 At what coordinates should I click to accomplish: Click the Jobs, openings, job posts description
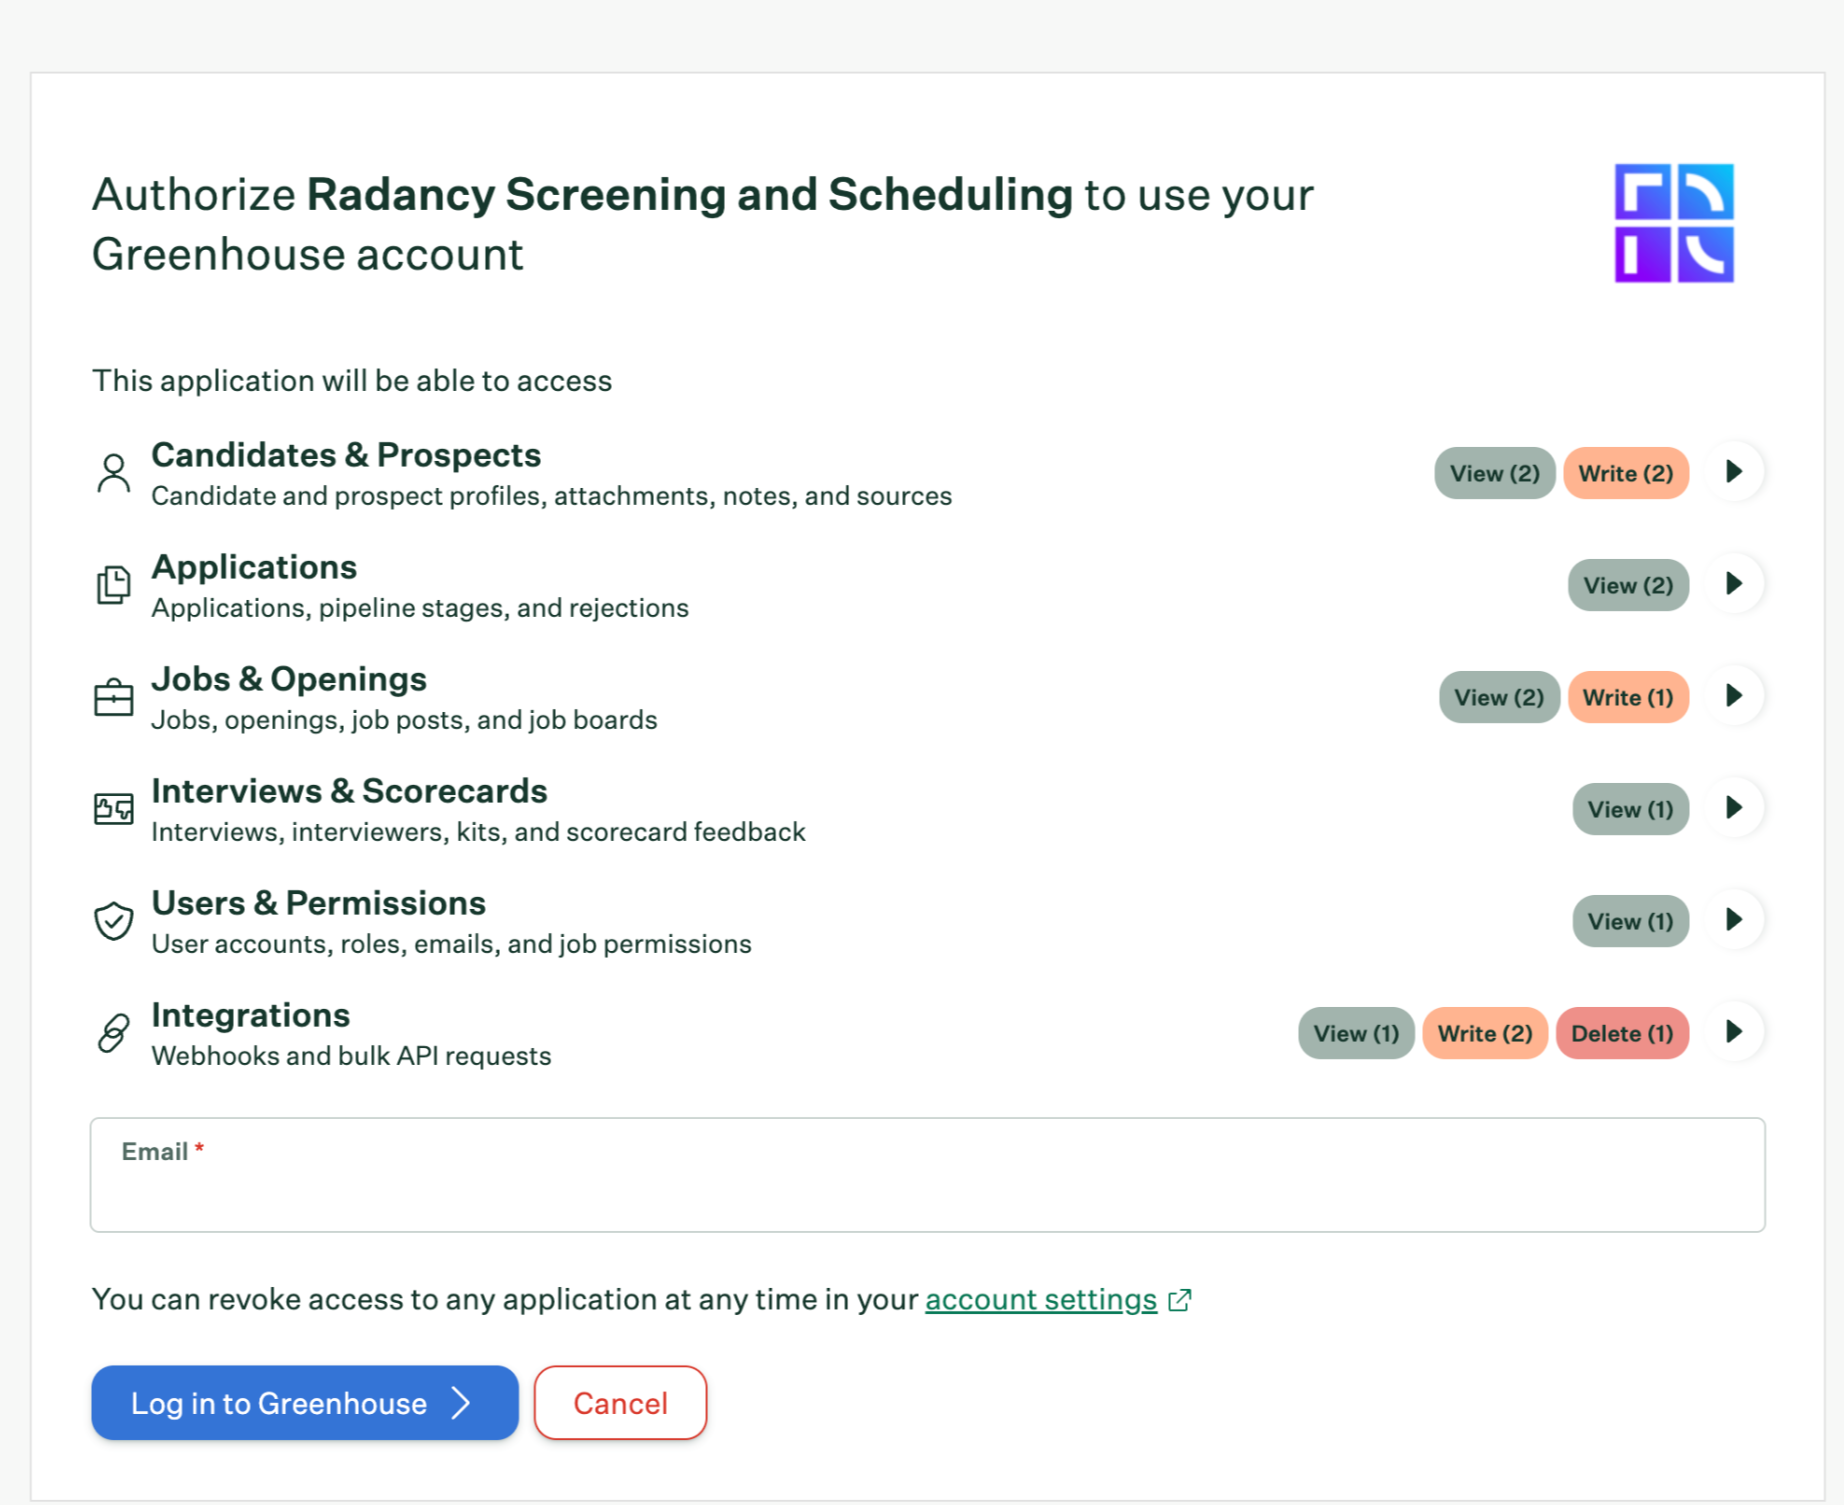[x=404, y=720]
